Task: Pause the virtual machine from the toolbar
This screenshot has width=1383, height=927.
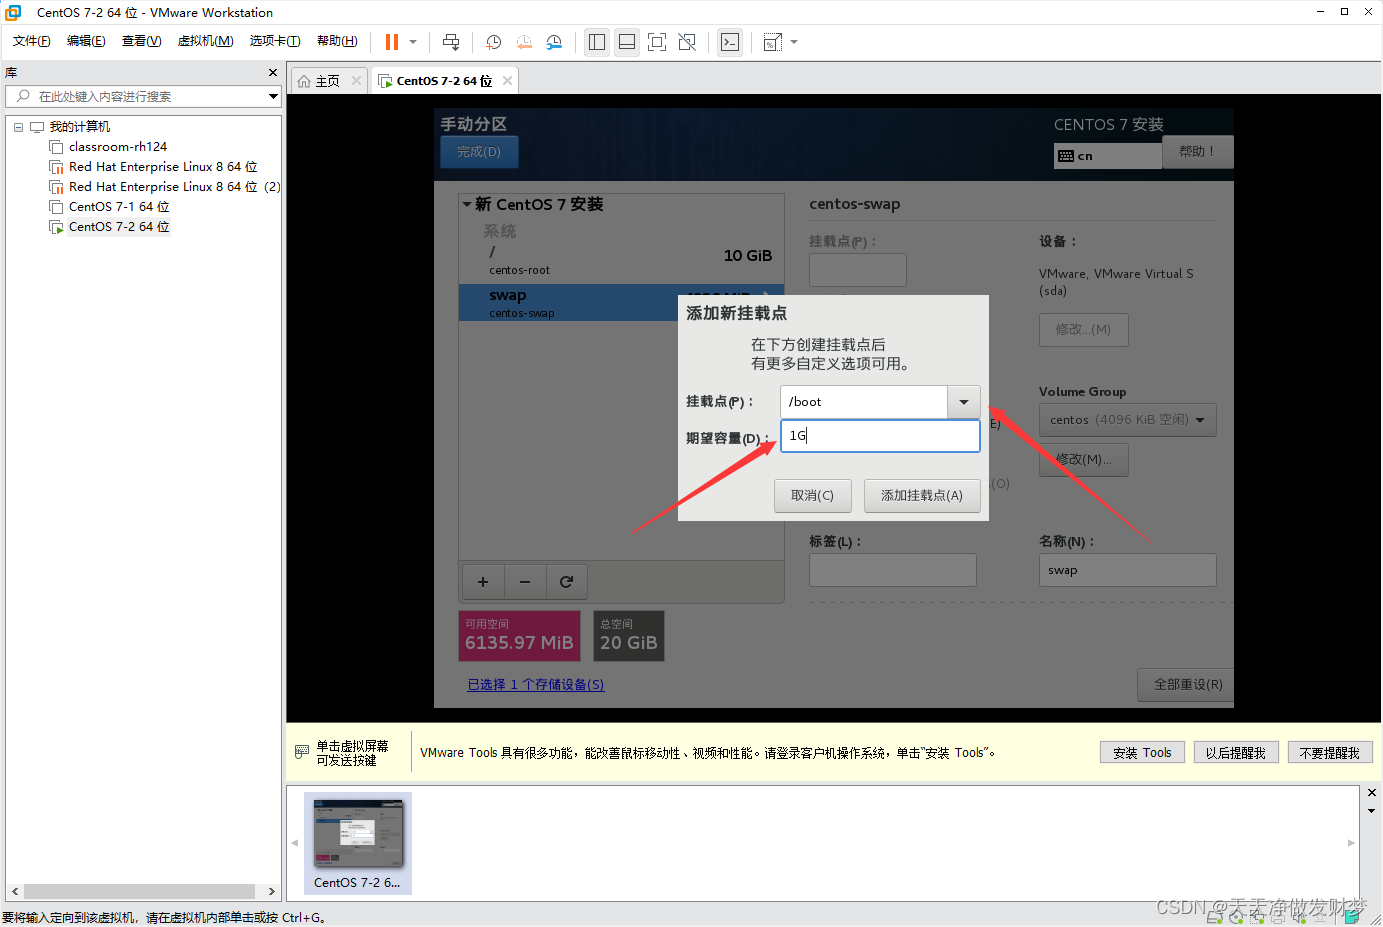Action: 391,42
